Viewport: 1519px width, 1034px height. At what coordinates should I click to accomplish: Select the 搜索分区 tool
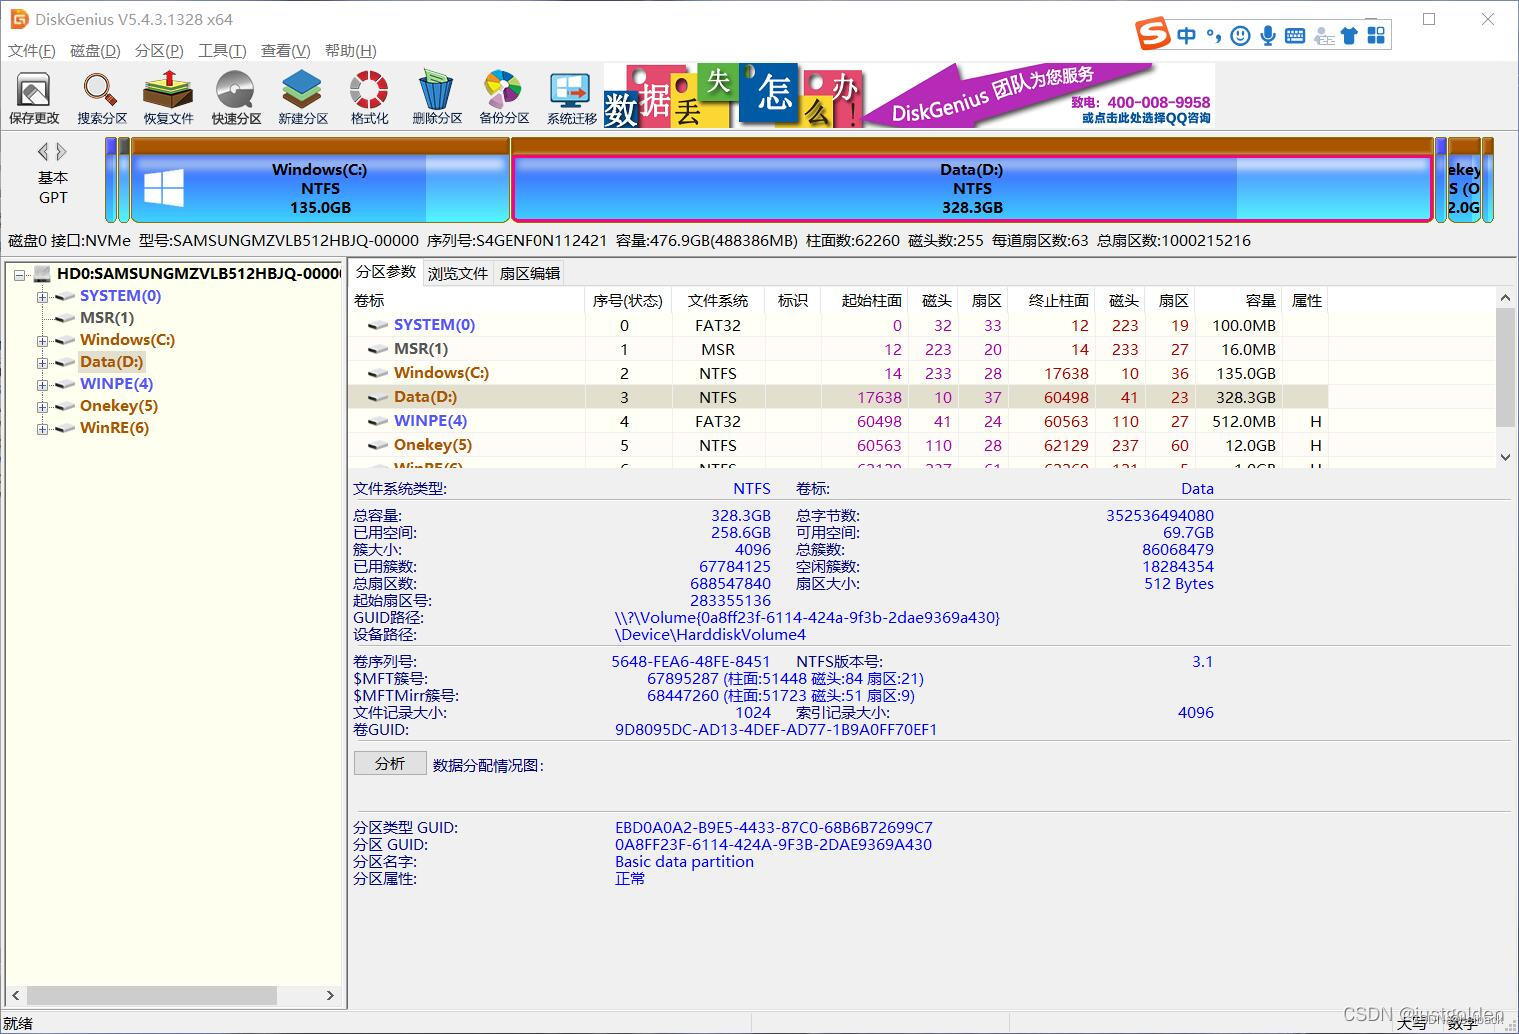pyautogui.click(x=100, y=95)
